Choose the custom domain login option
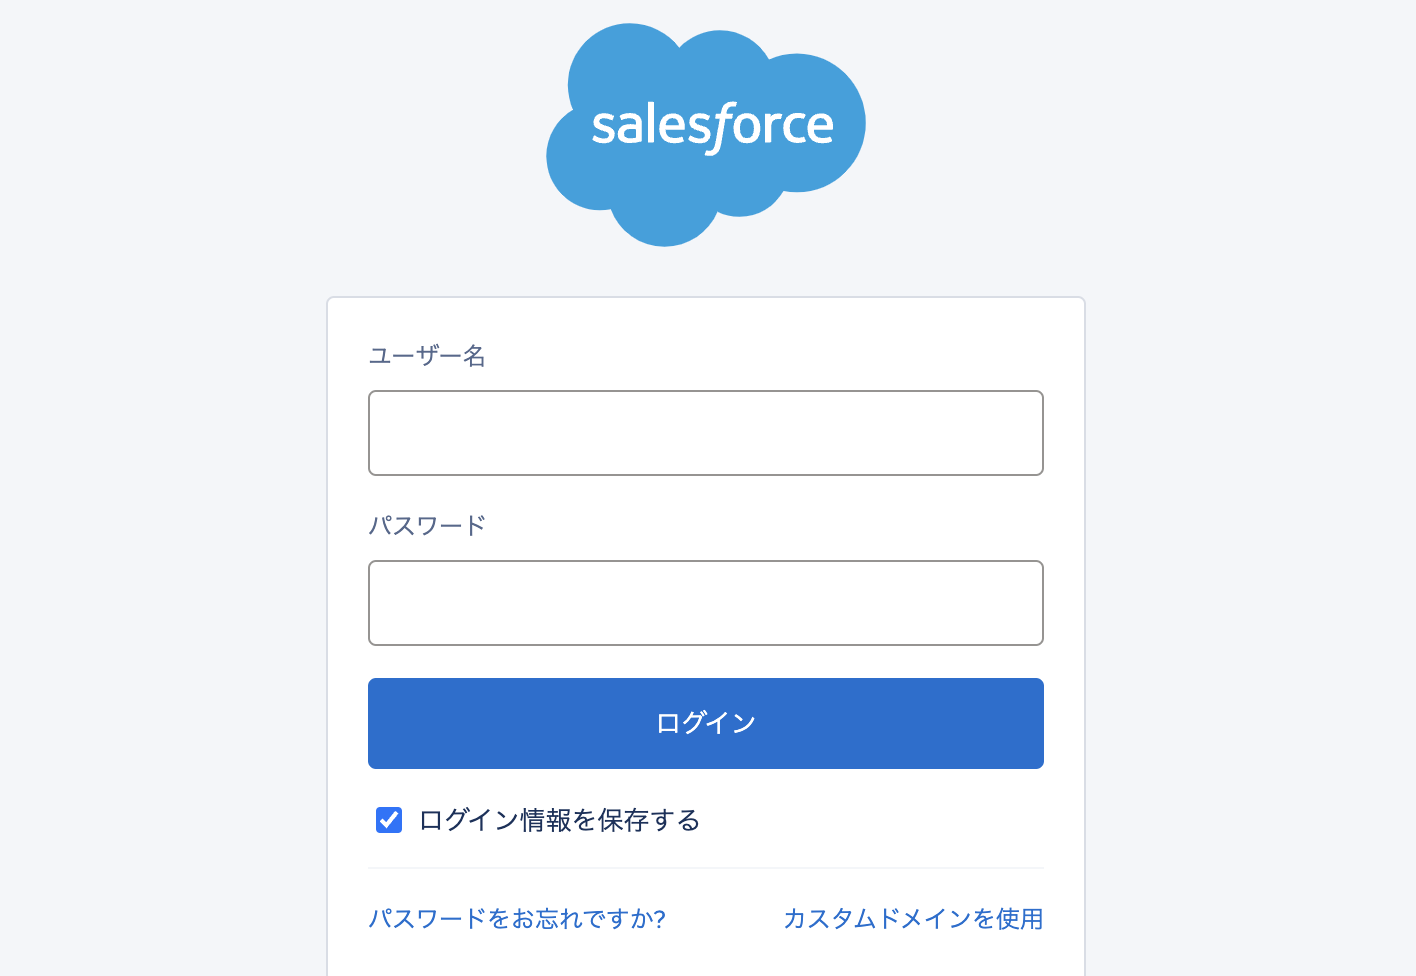This screenshot has height=976, width=1416. 913,918
